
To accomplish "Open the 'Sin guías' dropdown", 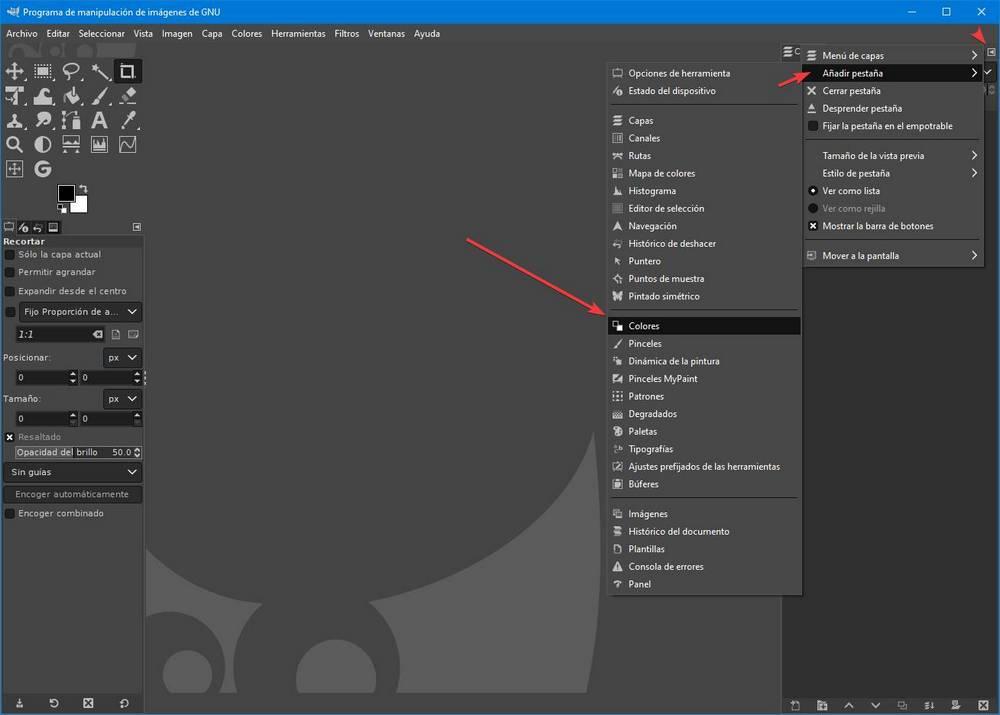I will coord(73,472).
